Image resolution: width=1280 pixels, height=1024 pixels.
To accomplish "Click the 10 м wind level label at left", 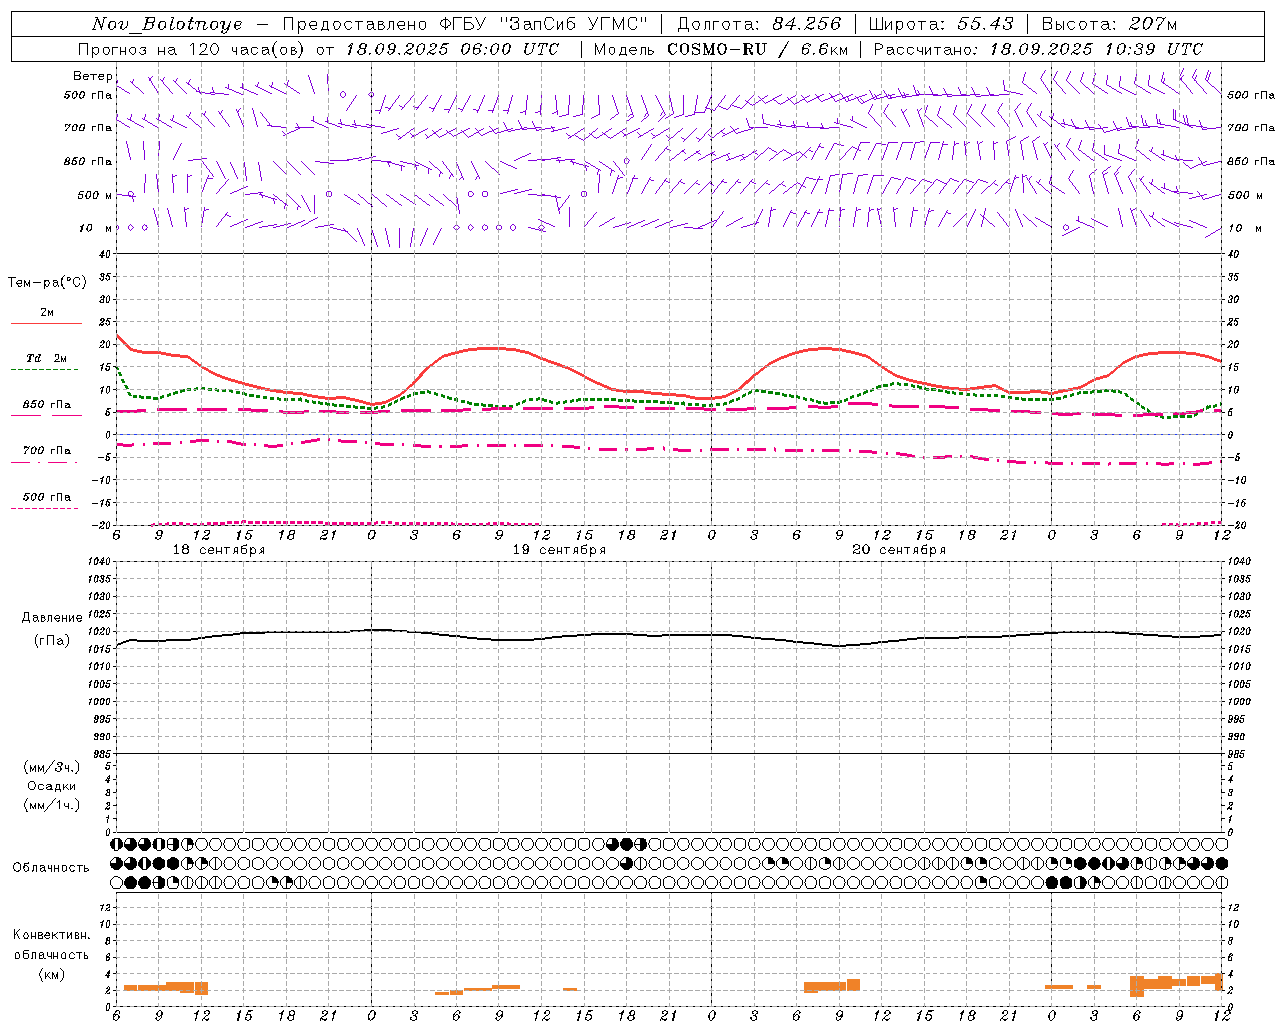I will [x=96, y=228].
